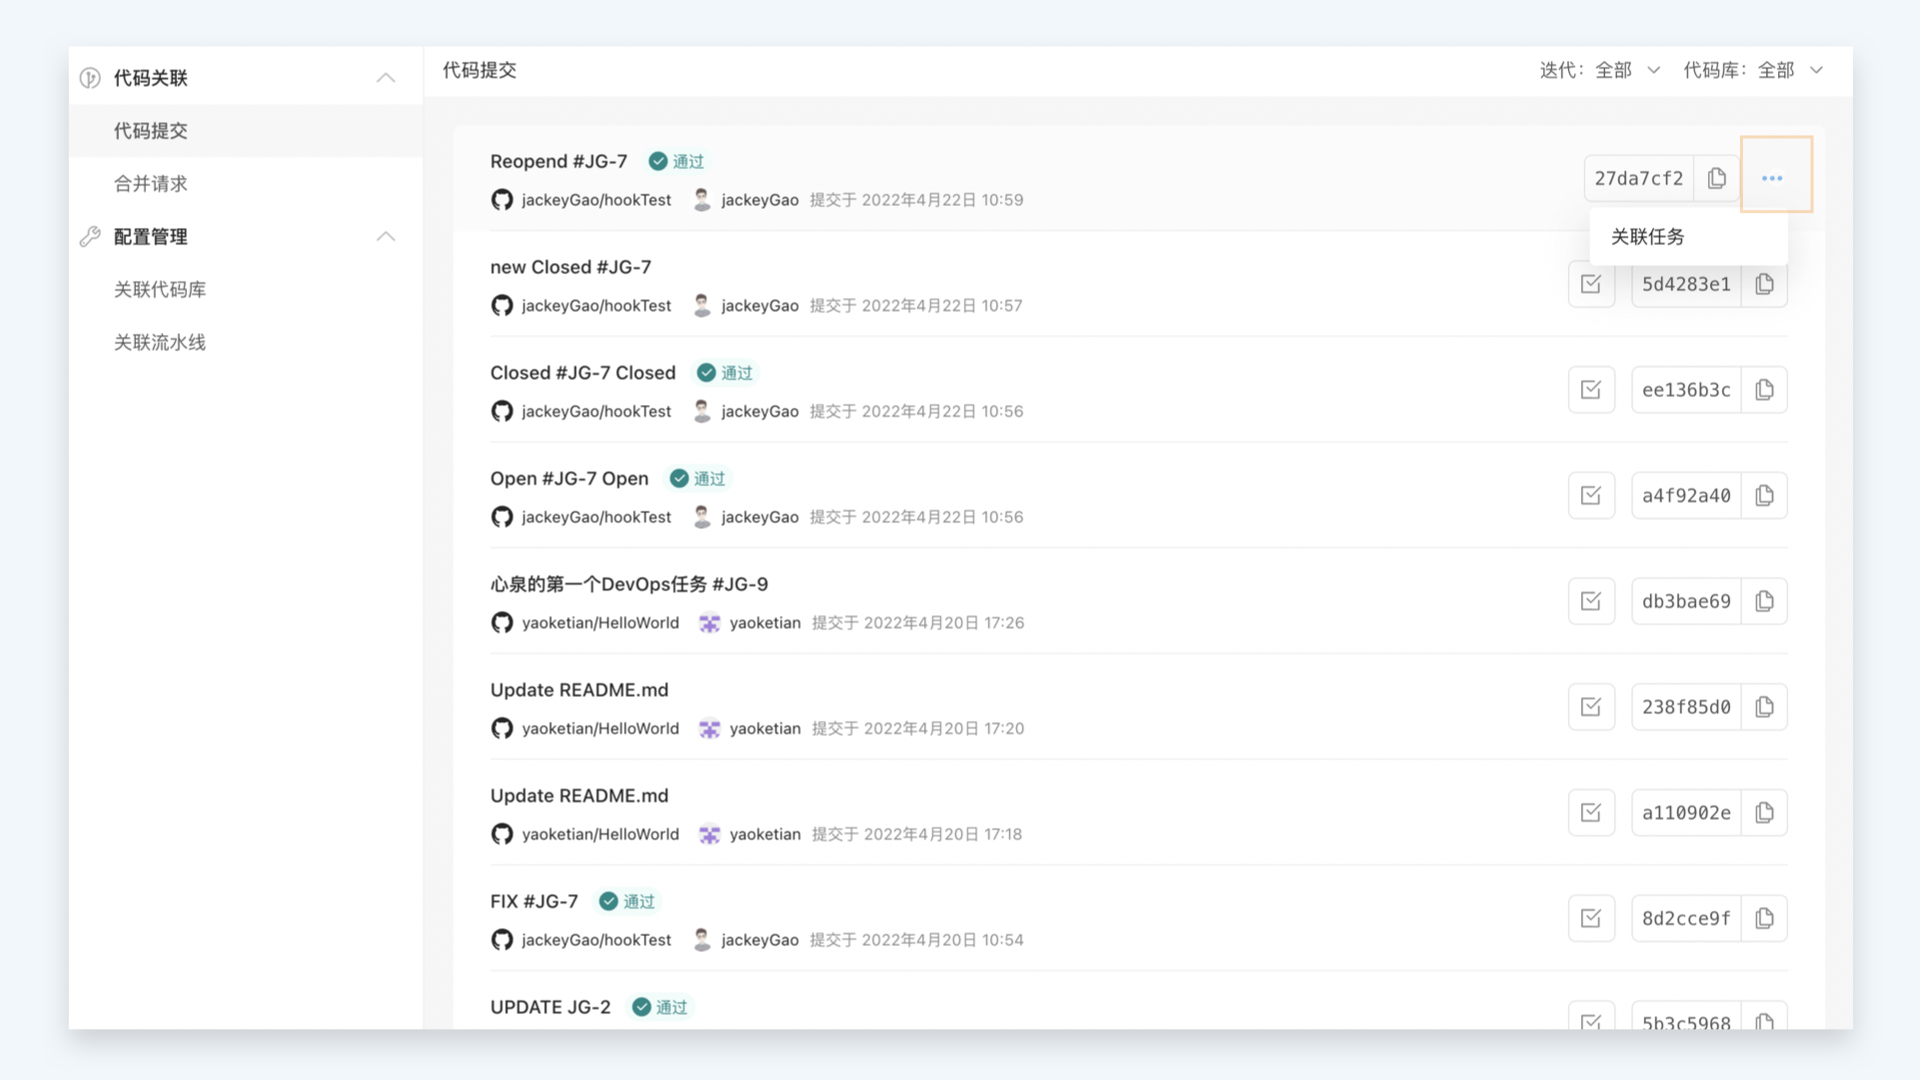This screenshot has width=1920, height=1080.
Task: Click commit hash a4f92a40 label
Action: 1686,496
